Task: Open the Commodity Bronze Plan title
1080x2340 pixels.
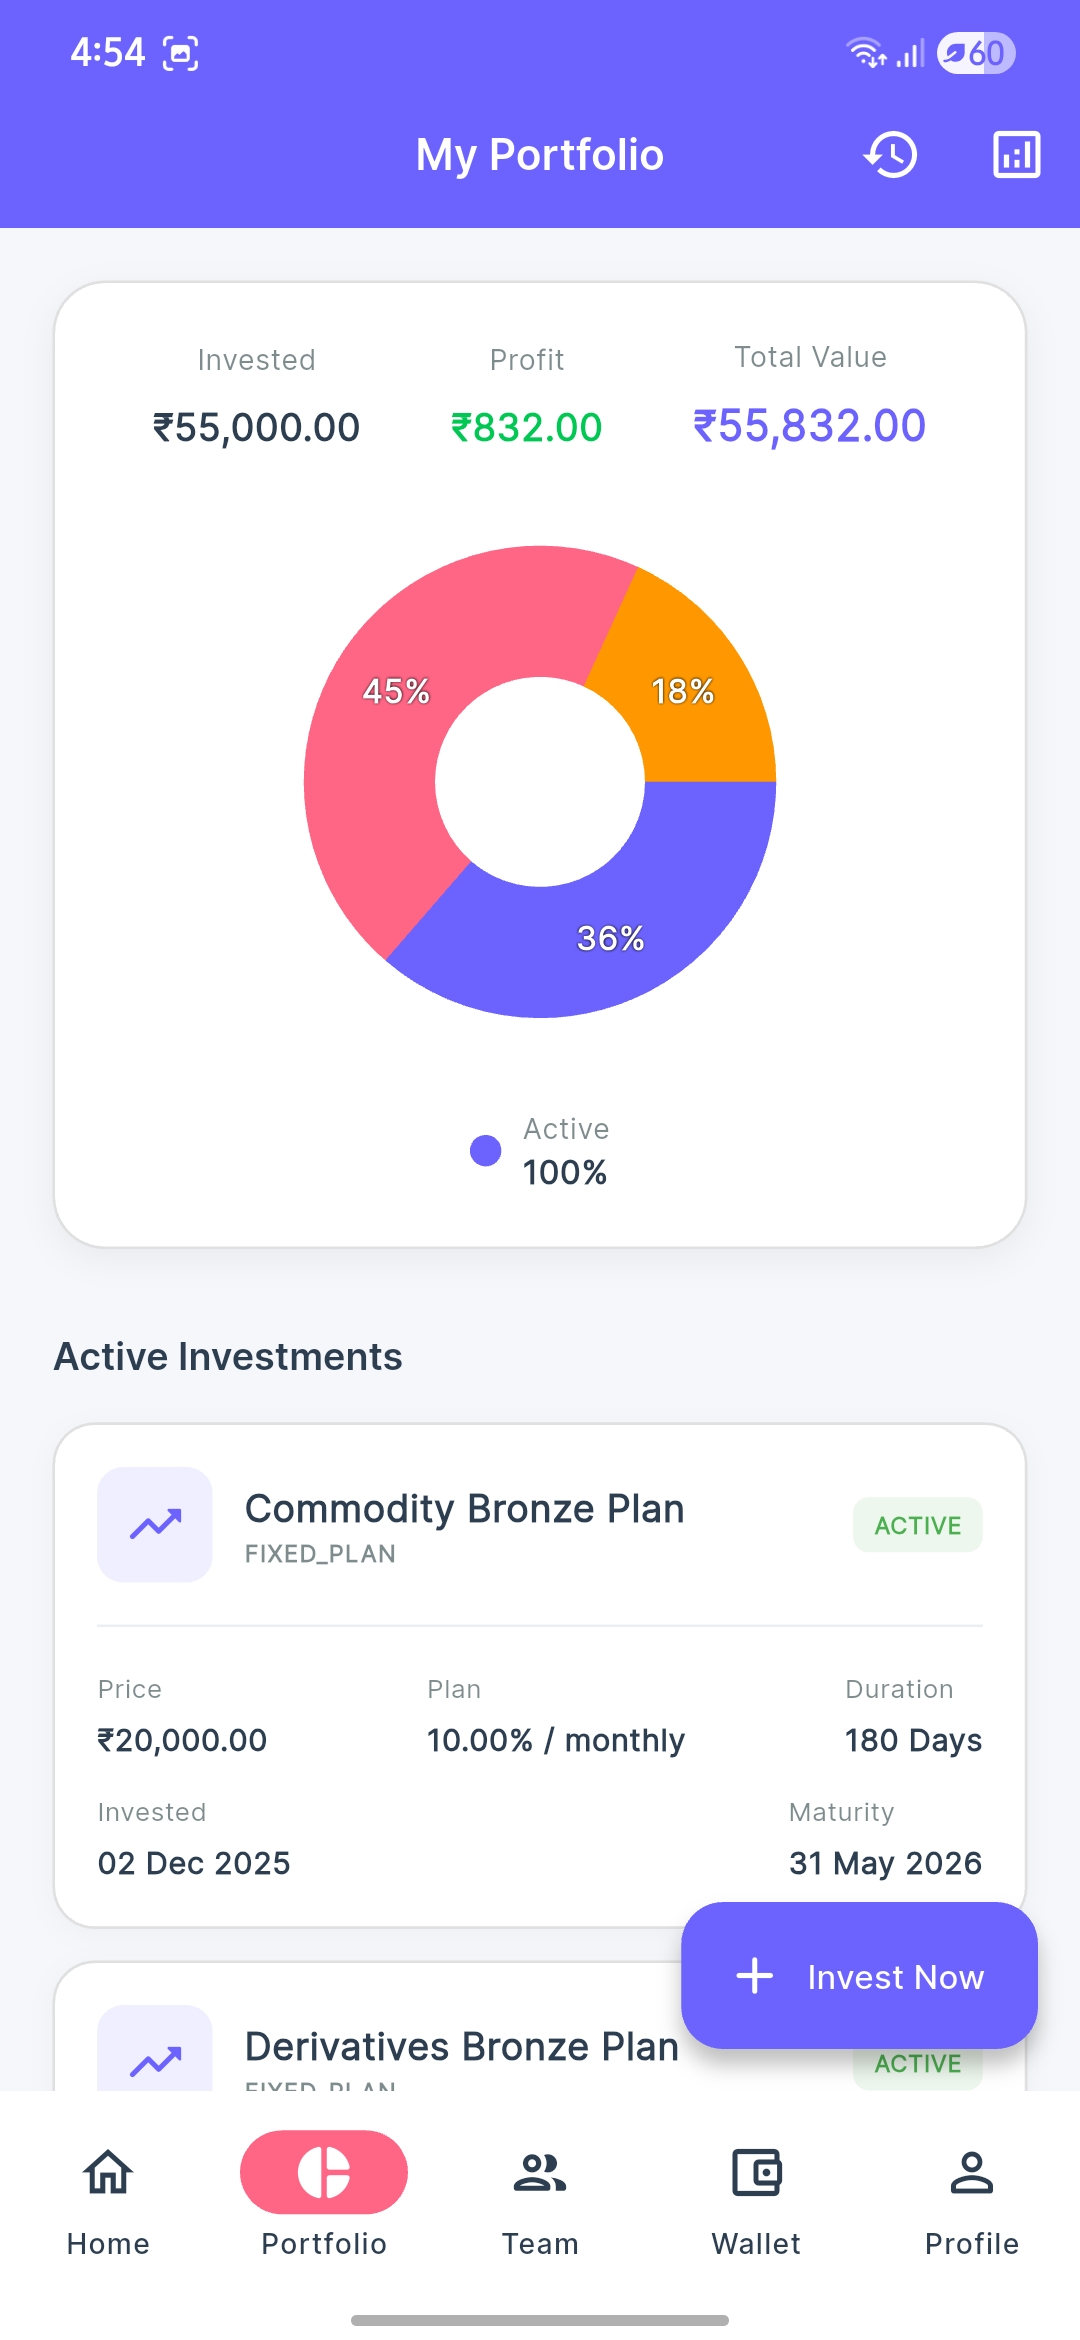Action: click(464, 1509)
